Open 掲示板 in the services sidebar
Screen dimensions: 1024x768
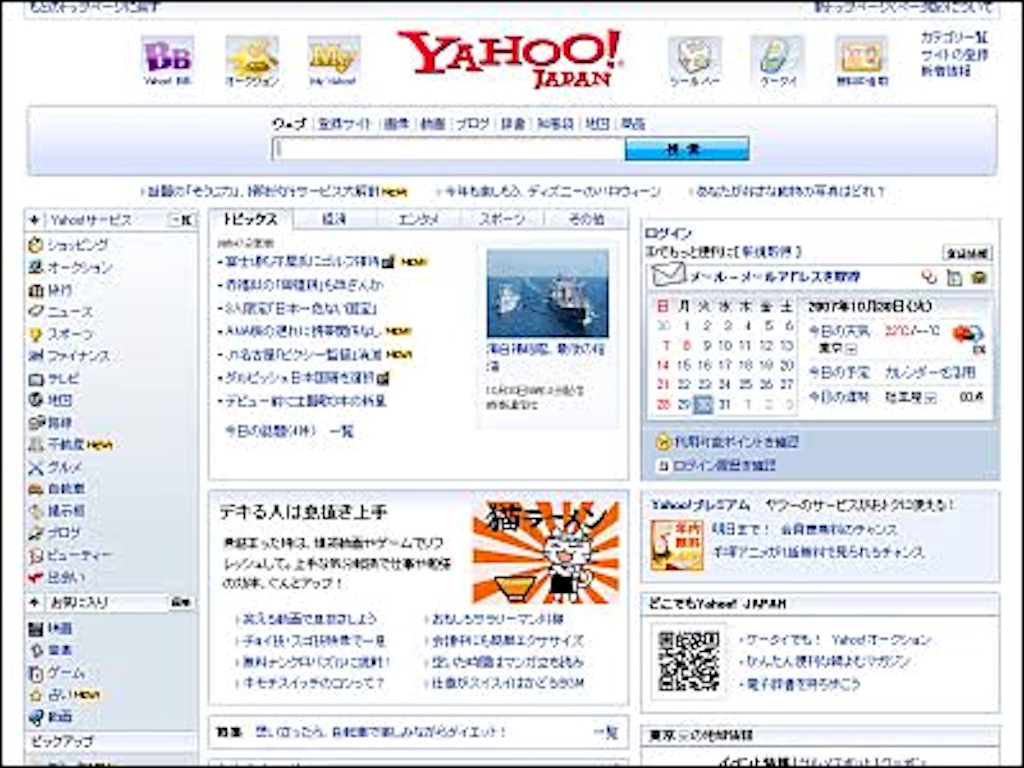coord(57,511)
